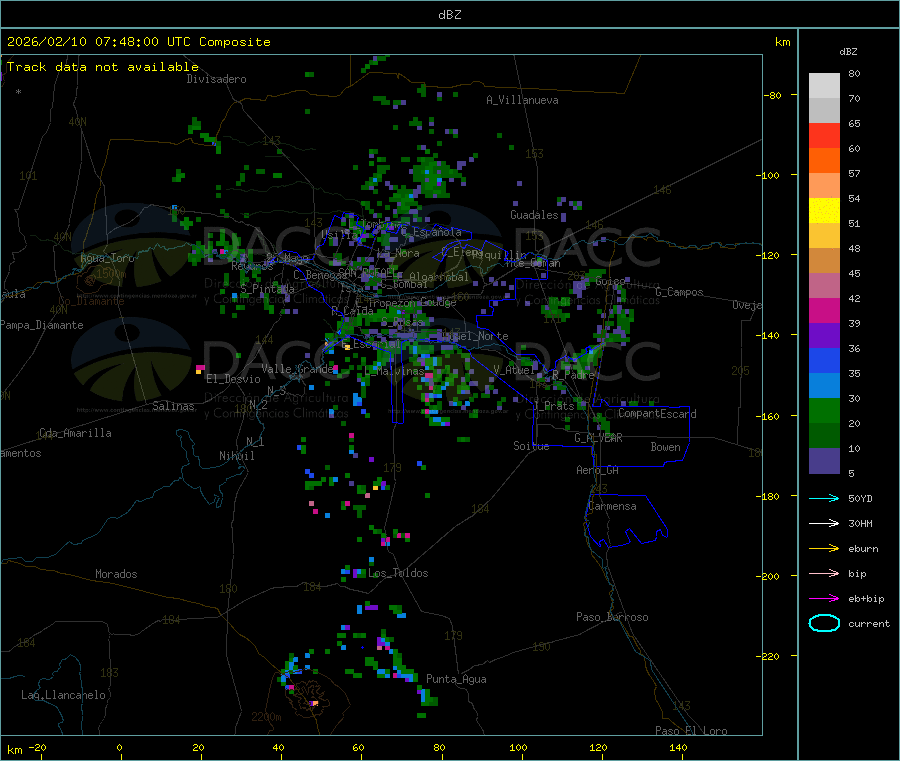Viewport: 900px width, 761px height.
Task: Click the 'Soitue' map label
Action: (531, 446)
